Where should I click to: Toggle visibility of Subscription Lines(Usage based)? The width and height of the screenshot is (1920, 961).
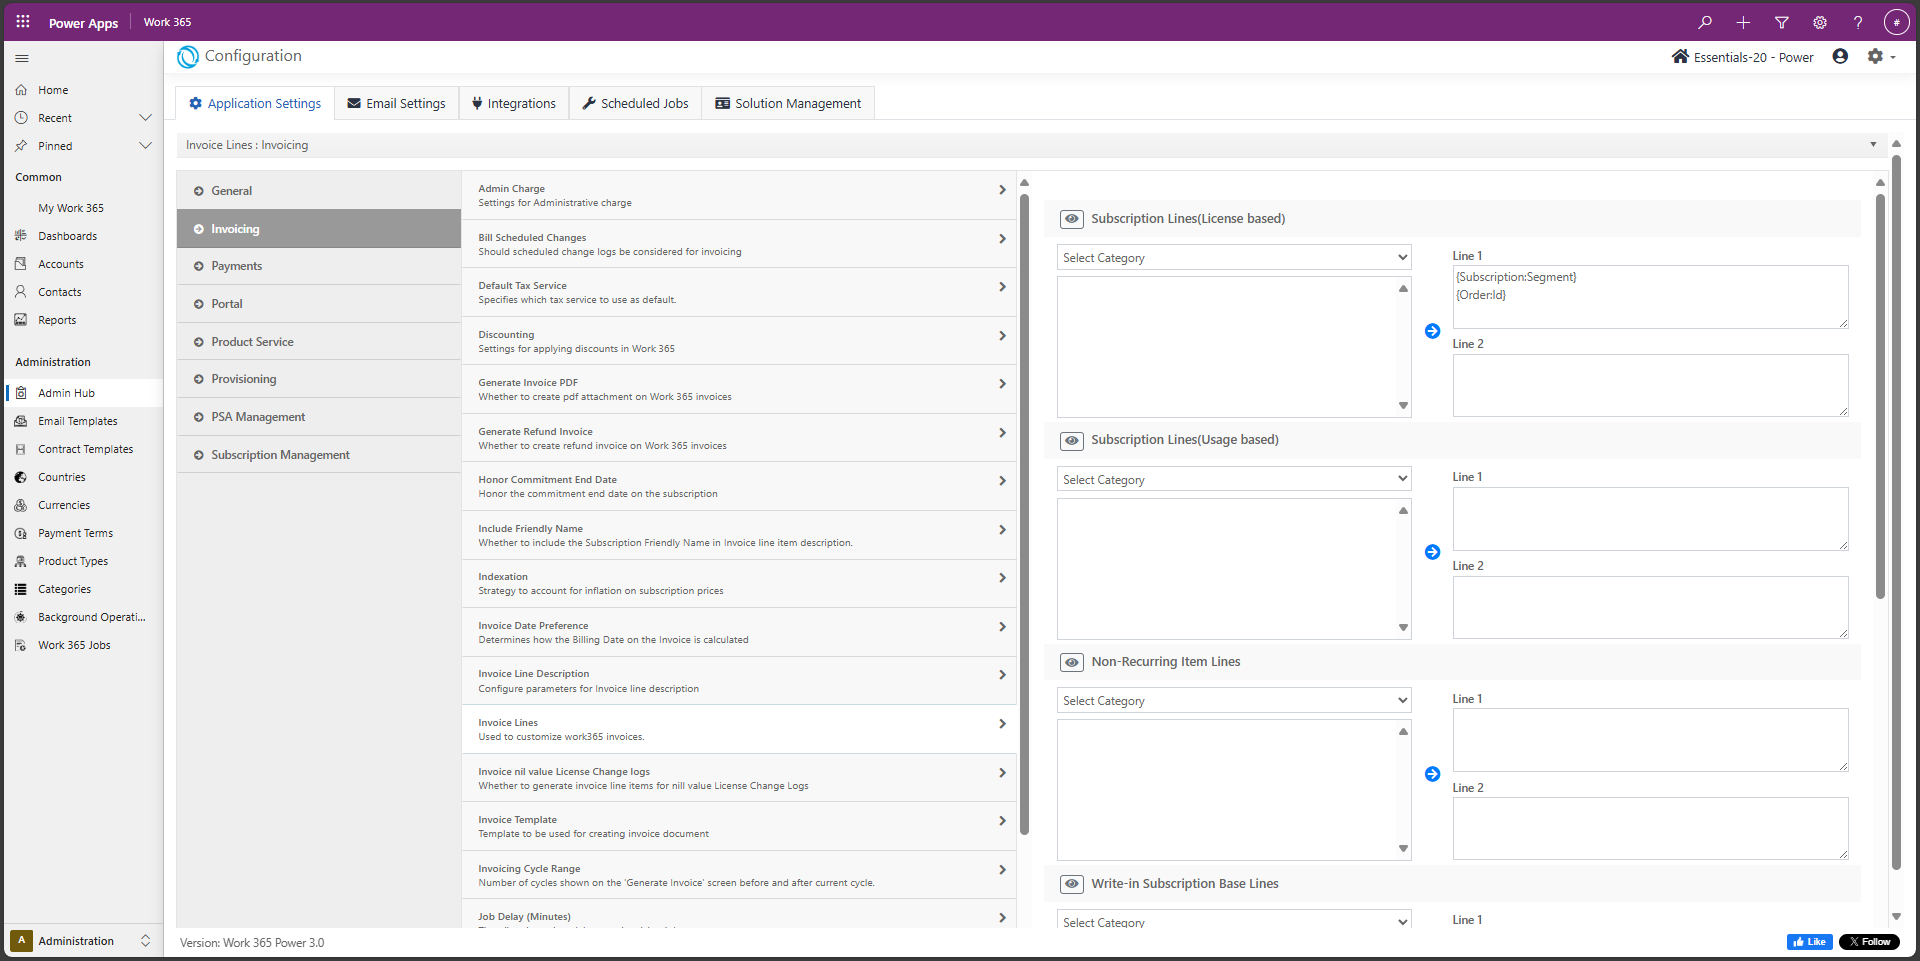(x=1072, y=440)
